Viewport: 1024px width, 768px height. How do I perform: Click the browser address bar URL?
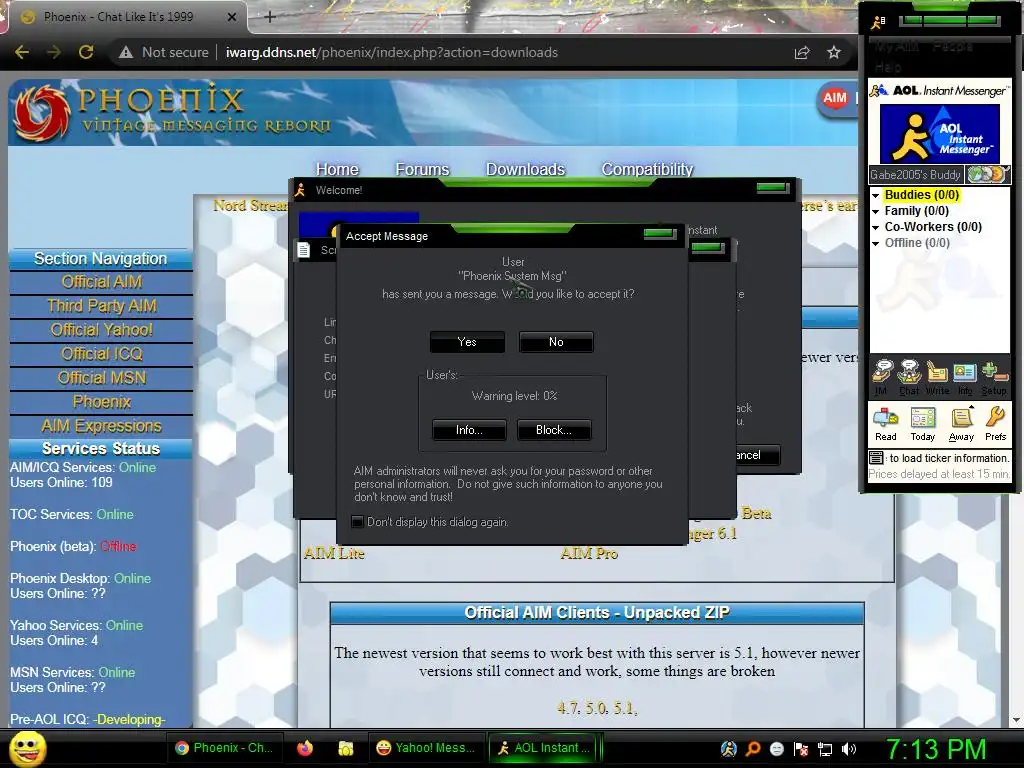(392, 52)
